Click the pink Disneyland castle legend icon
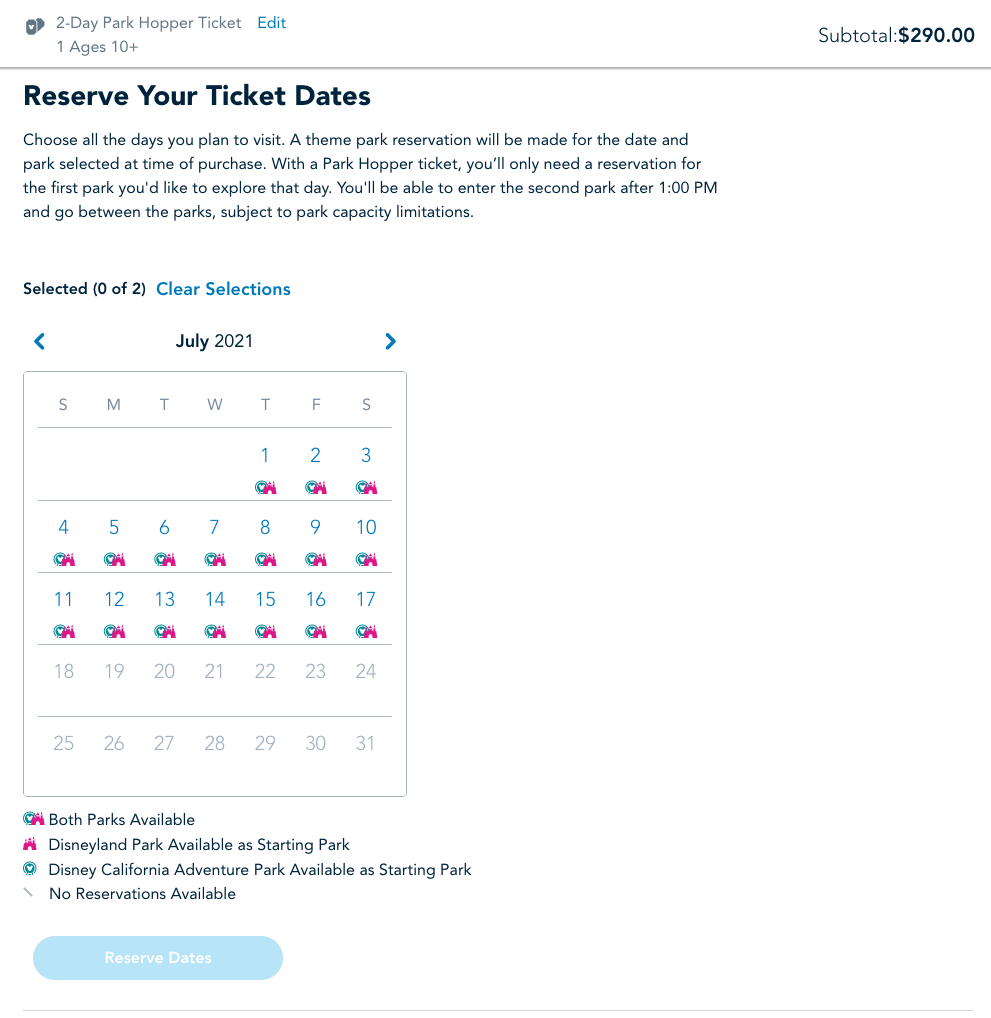Screen dimensions: 991x1018 30,844
